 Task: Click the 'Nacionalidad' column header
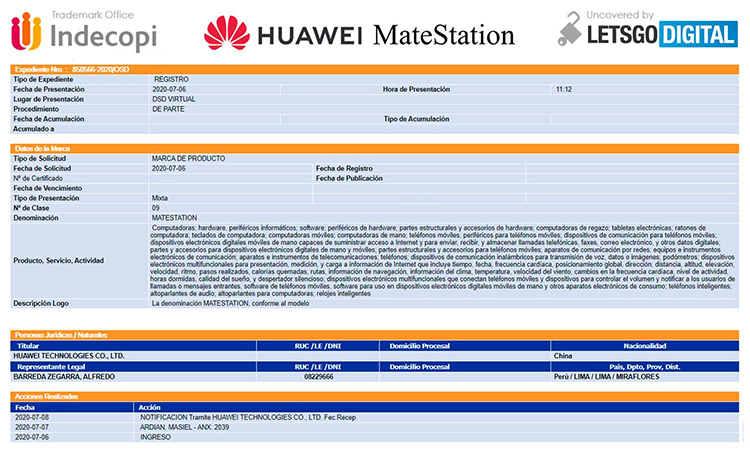click(x=645, y=346)
